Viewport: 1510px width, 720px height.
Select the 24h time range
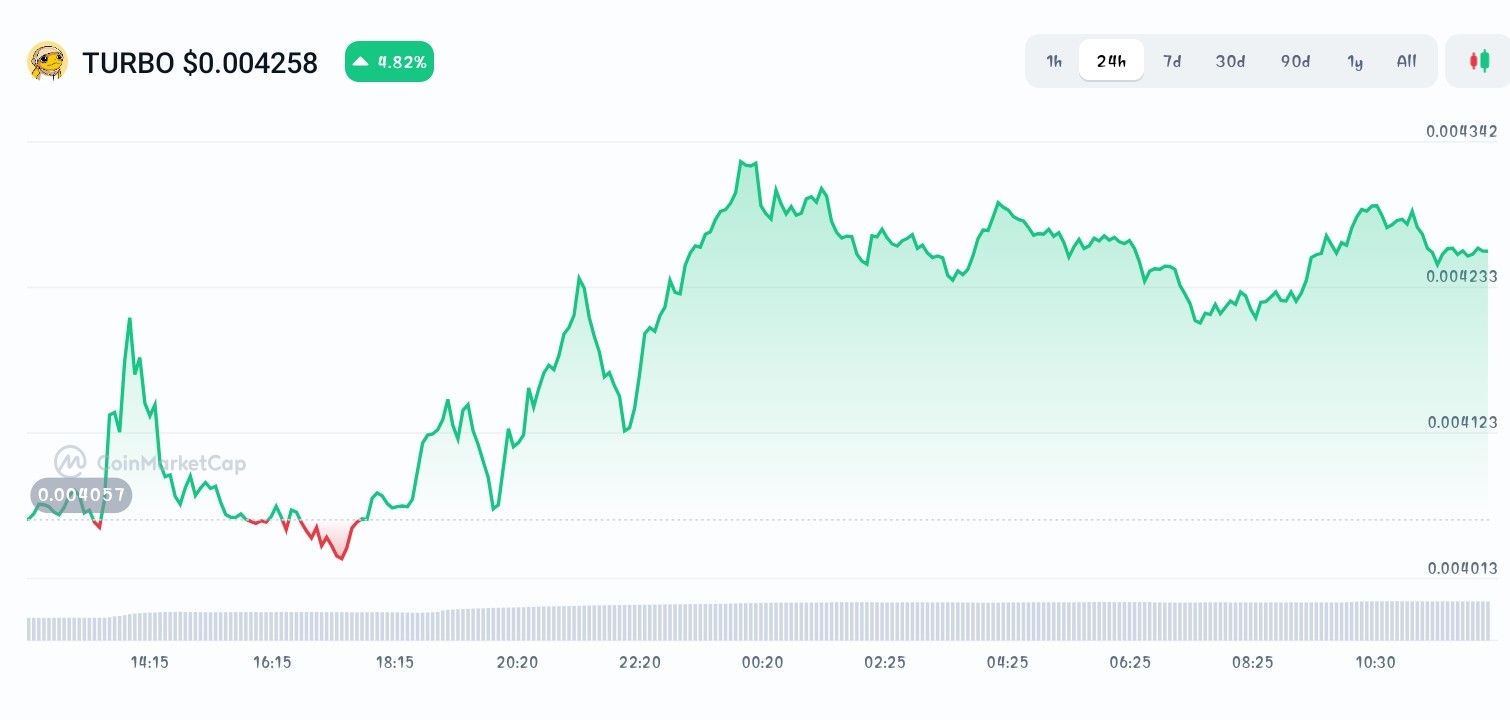pos(1111,60)
